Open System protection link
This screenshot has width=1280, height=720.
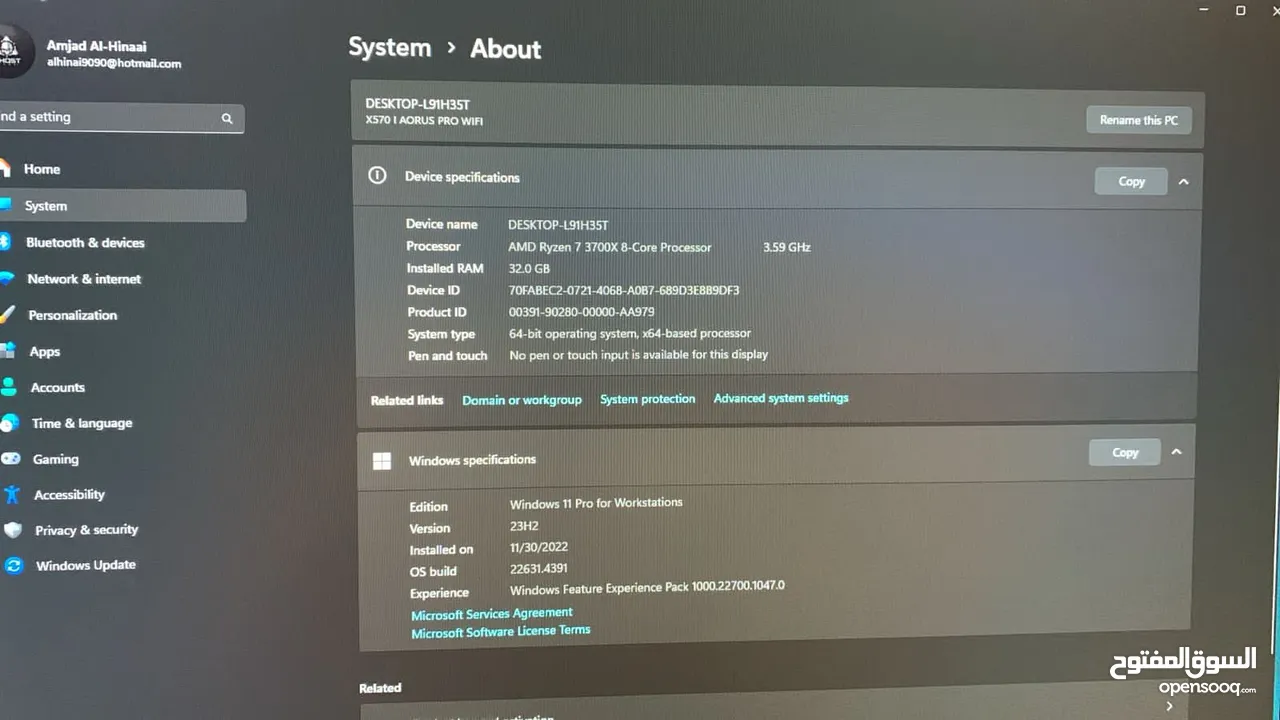click(x=647, y=399)
